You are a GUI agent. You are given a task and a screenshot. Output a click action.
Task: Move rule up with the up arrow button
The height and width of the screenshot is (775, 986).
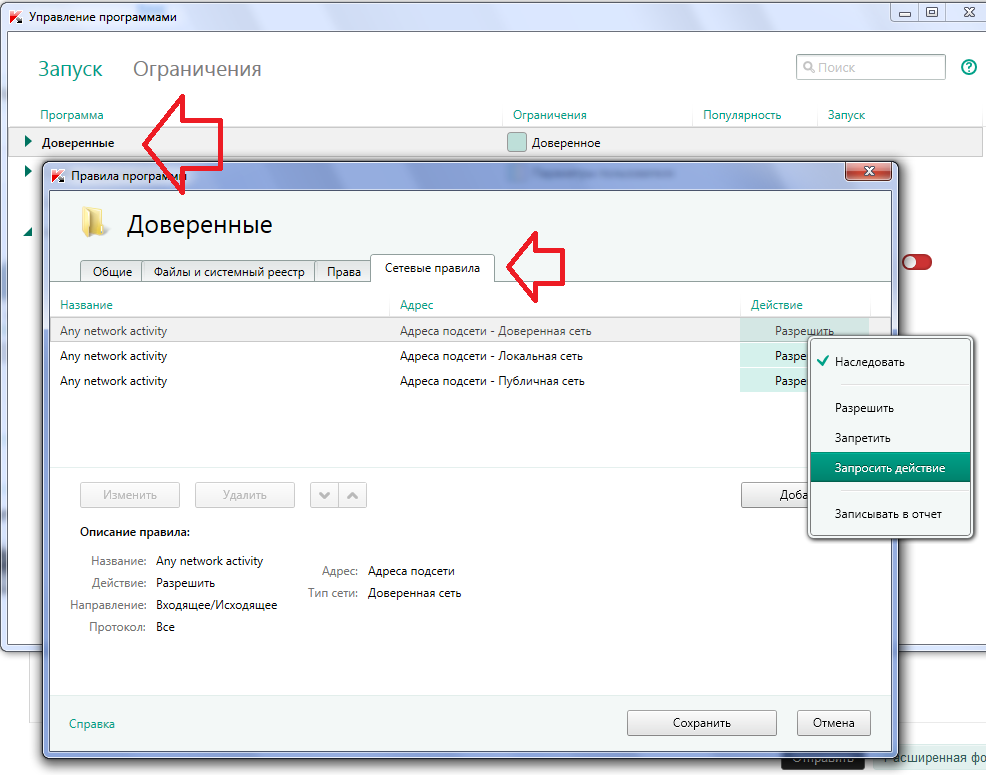pyautogui.click(x=353, y=495)
